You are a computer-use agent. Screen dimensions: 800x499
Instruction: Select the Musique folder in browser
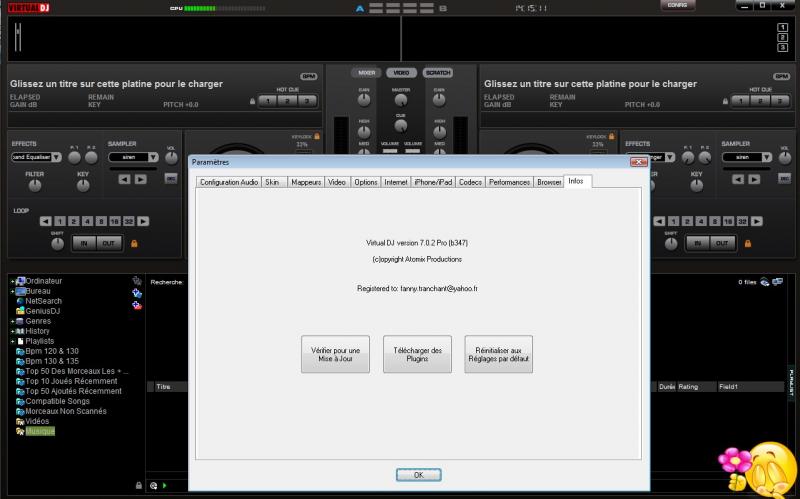40,431
